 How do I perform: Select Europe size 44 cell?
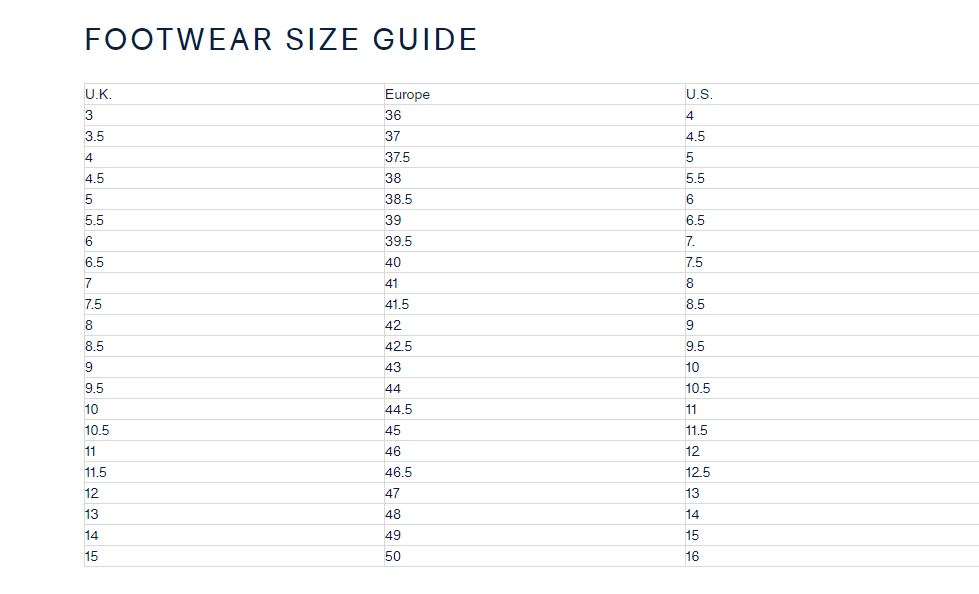pyautogui.click(x=393, y=388)
